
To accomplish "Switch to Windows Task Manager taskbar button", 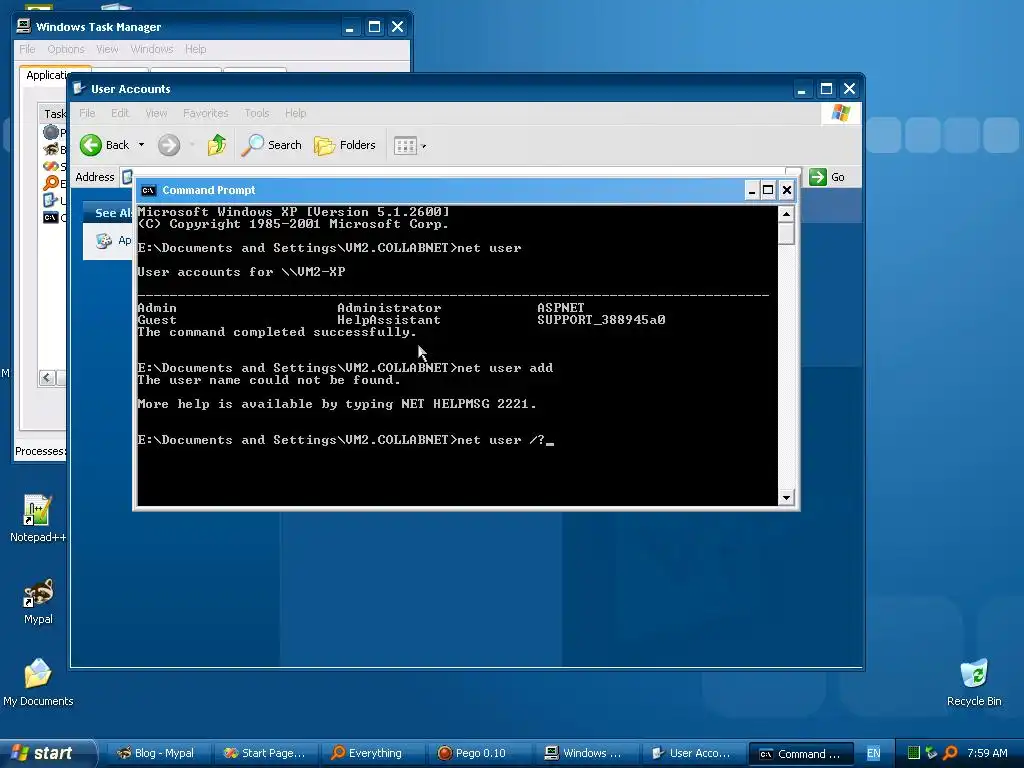I will pos(587,753).
